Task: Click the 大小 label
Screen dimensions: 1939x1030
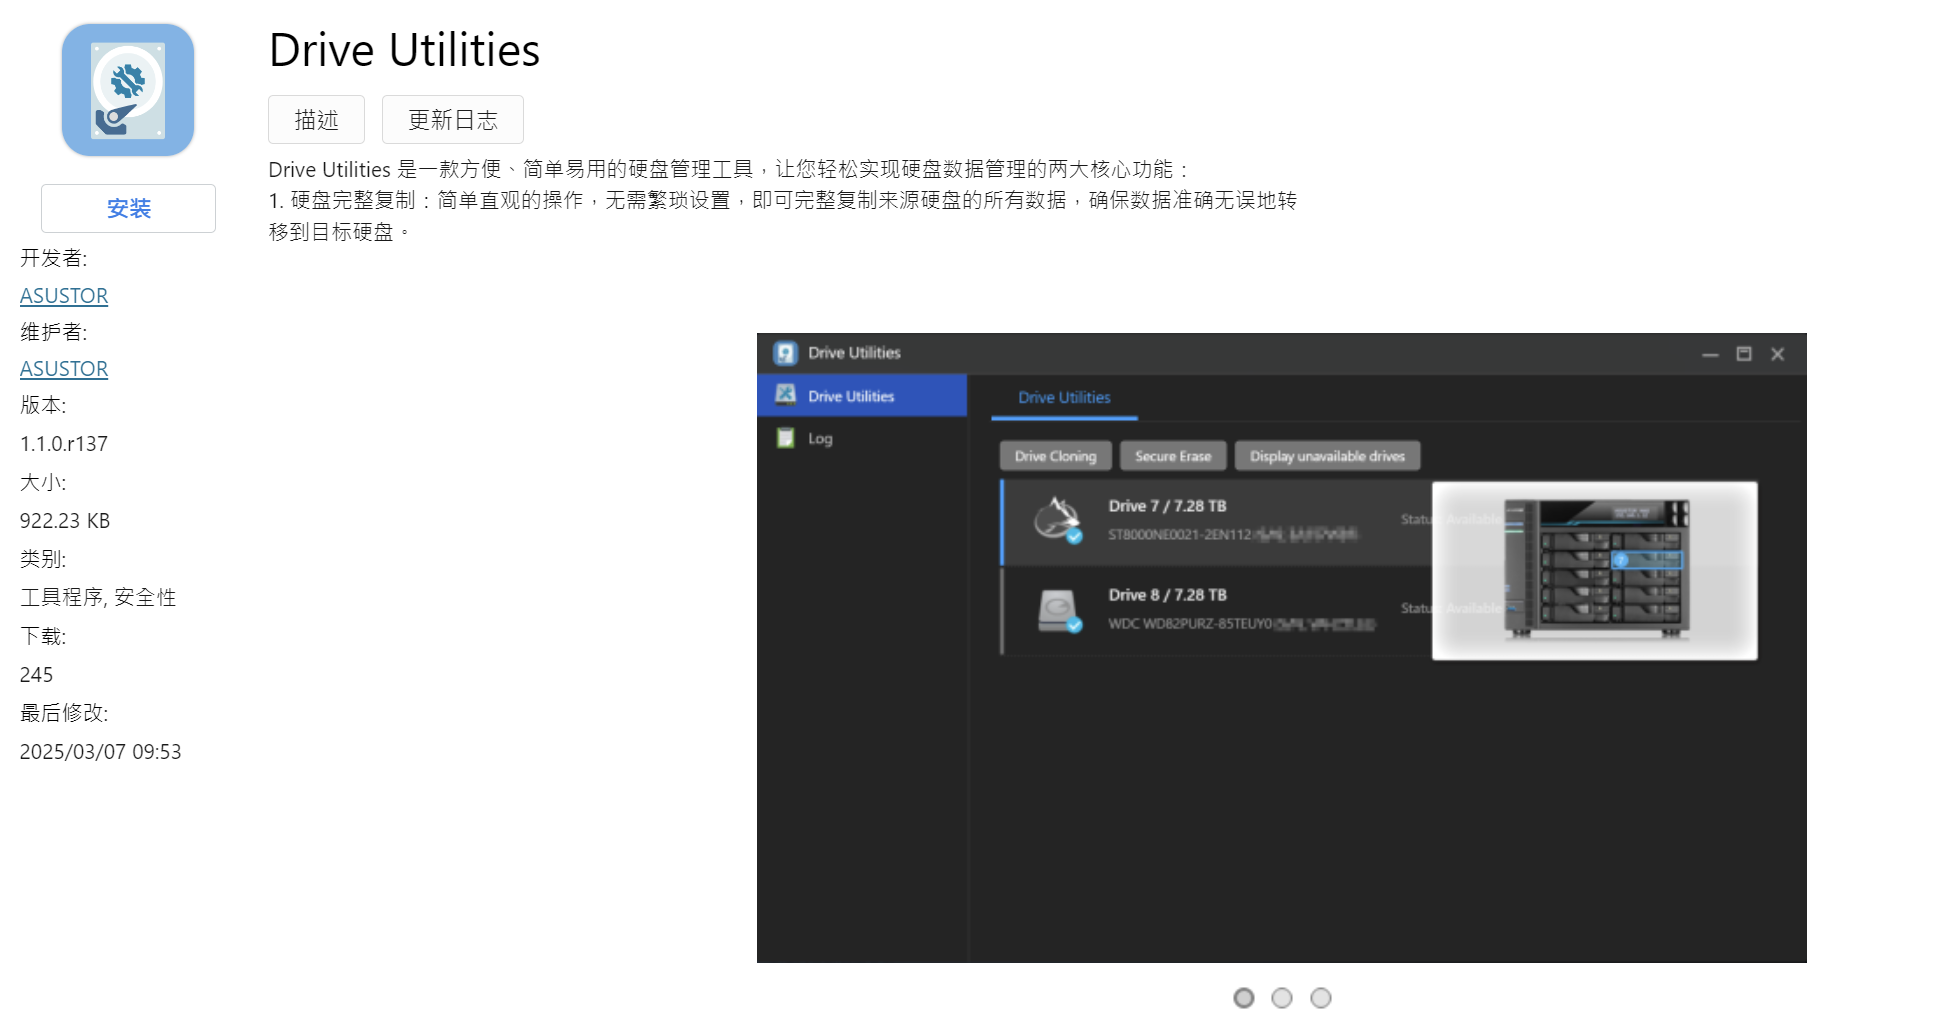Action: [x=43, y=482]
